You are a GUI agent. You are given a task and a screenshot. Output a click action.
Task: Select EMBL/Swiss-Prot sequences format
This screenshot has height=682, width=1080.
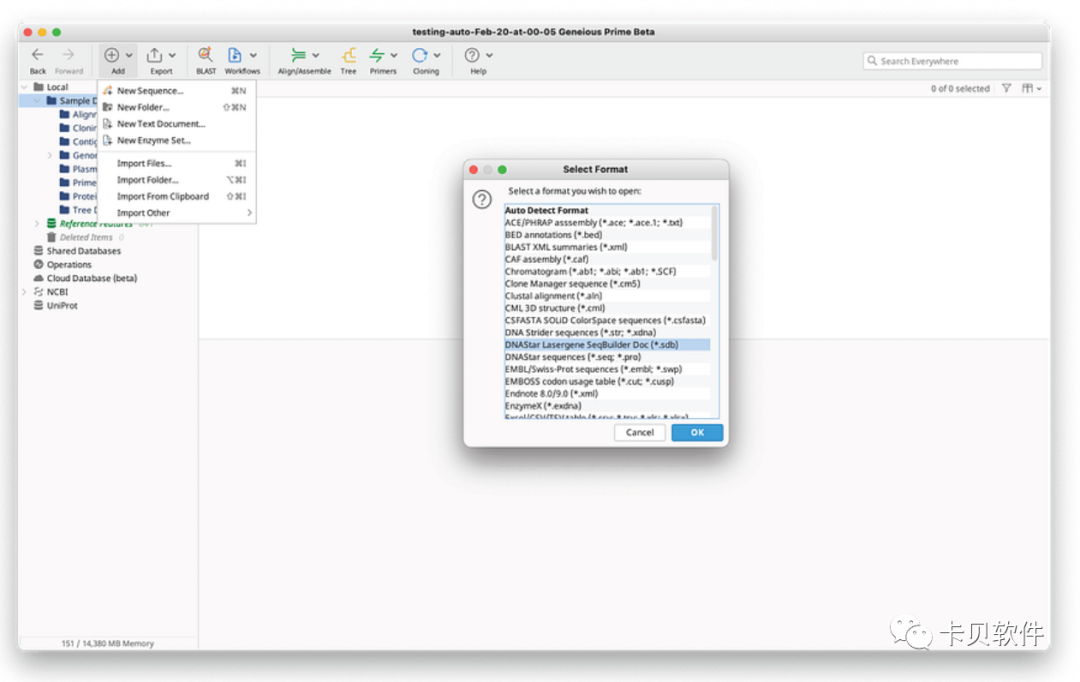607,369
